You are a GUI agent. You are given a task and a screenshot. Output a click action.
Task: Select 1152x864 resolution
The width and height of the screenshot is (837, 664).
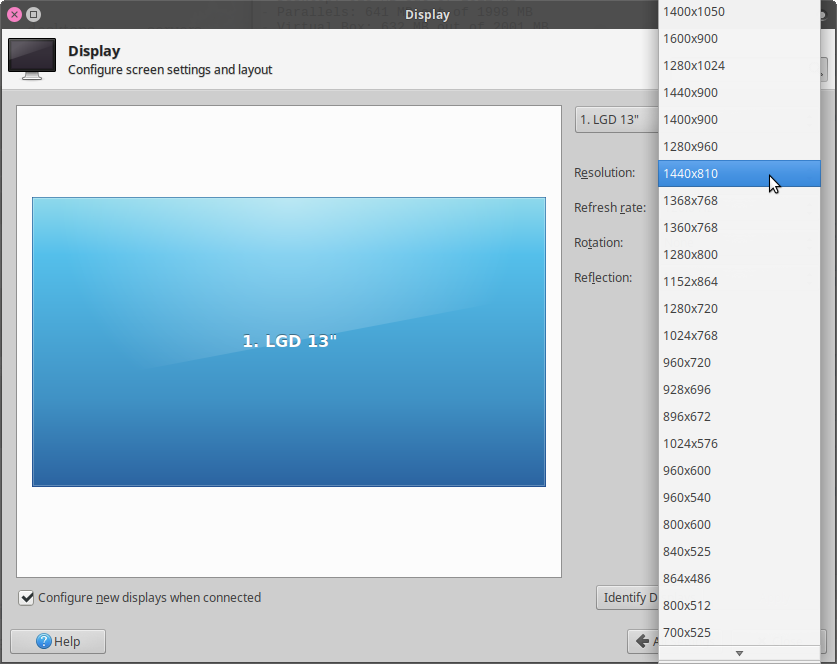(739, 282)
